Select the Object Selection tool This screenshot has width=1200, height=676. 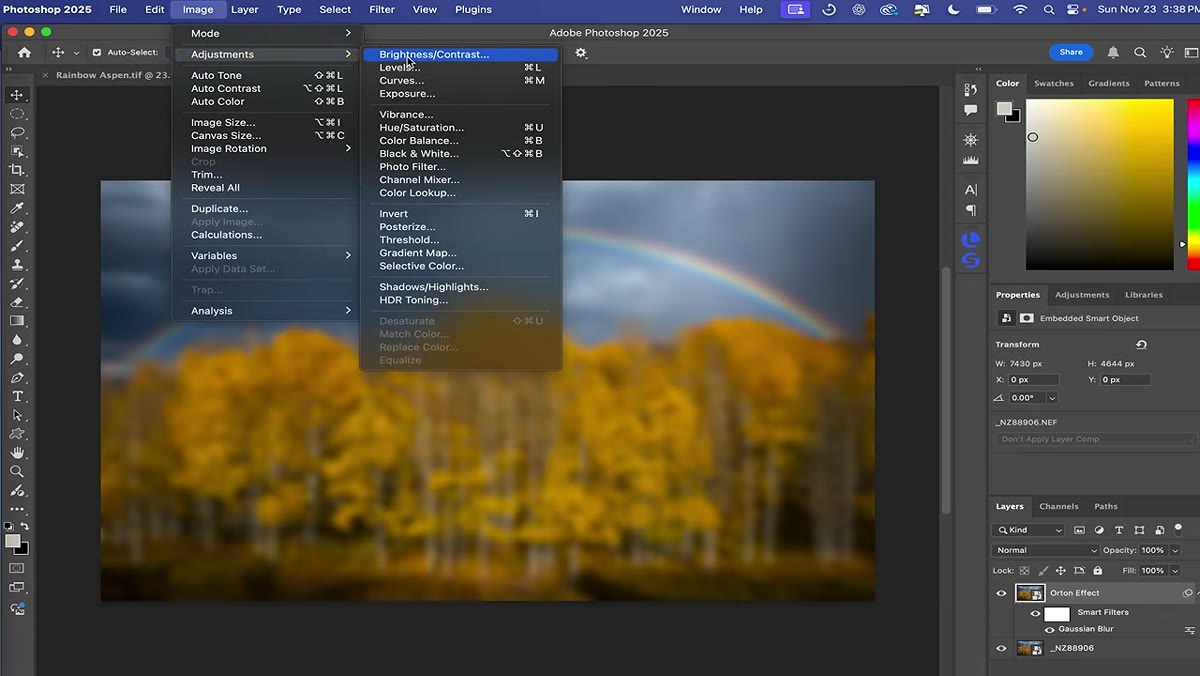(17, 151)
